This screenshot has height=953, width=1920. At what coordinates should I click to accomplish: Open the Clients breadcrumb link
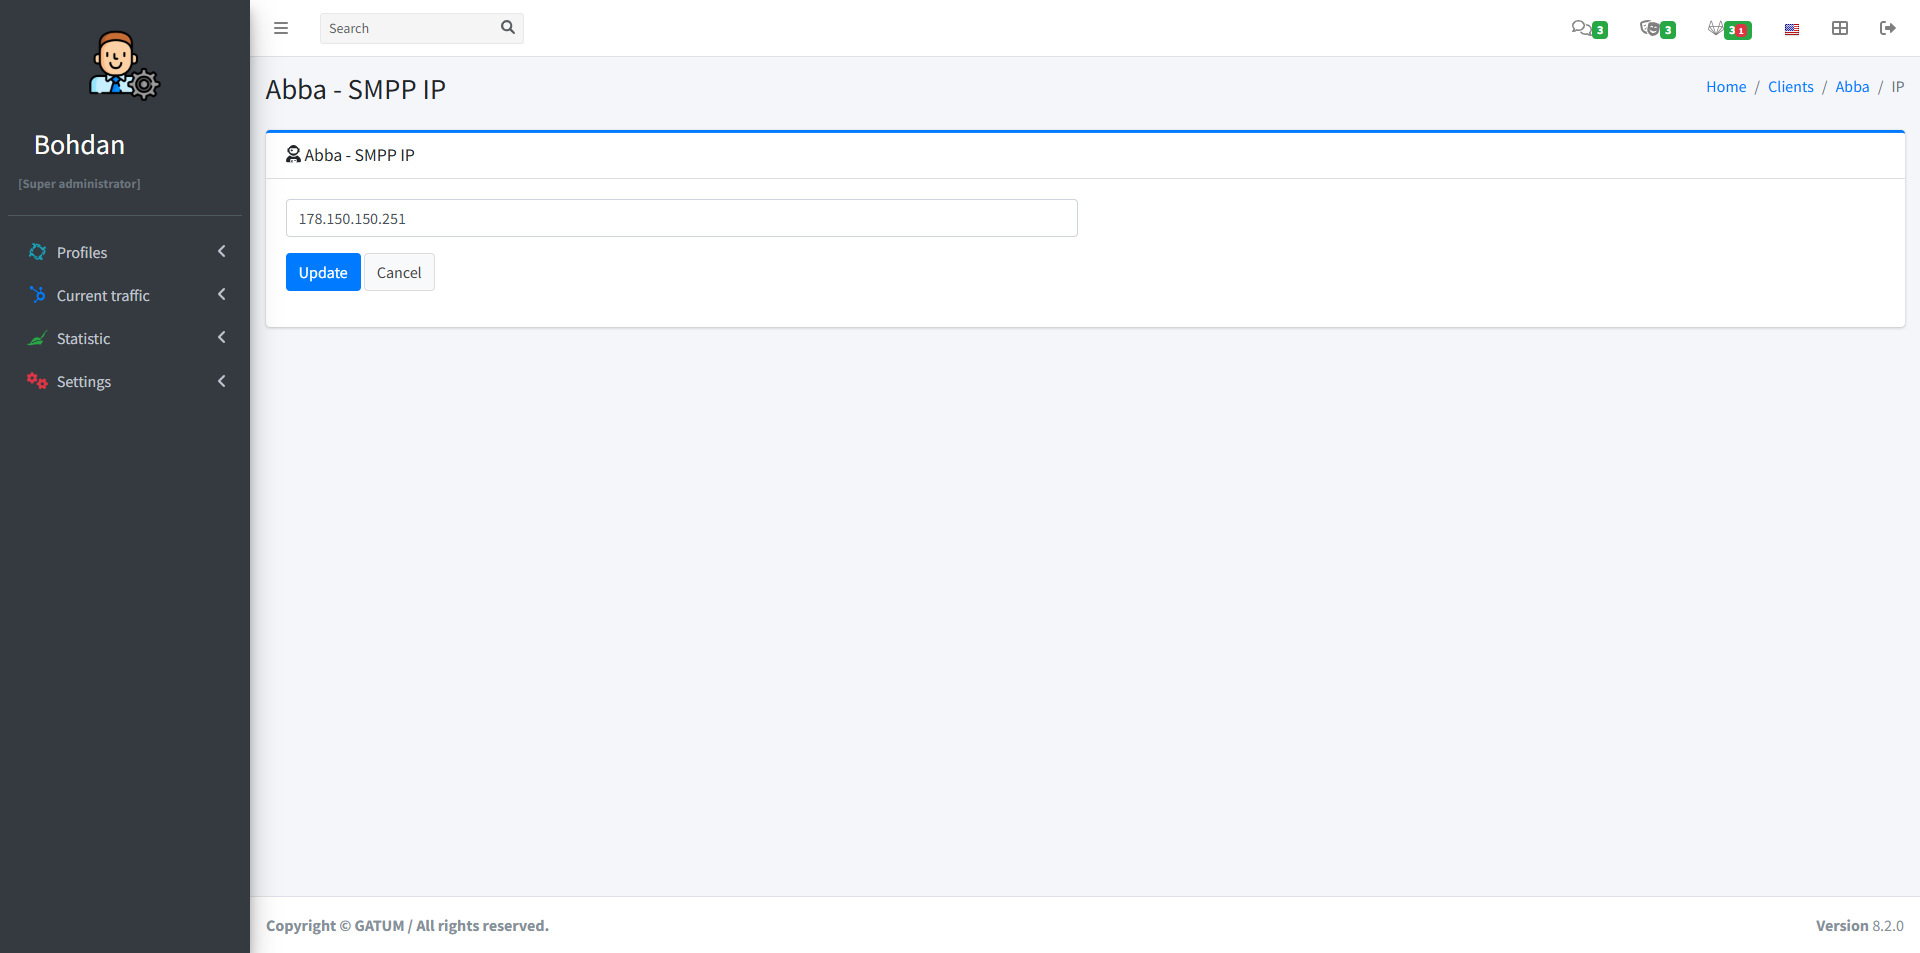tap(1790, 87)
